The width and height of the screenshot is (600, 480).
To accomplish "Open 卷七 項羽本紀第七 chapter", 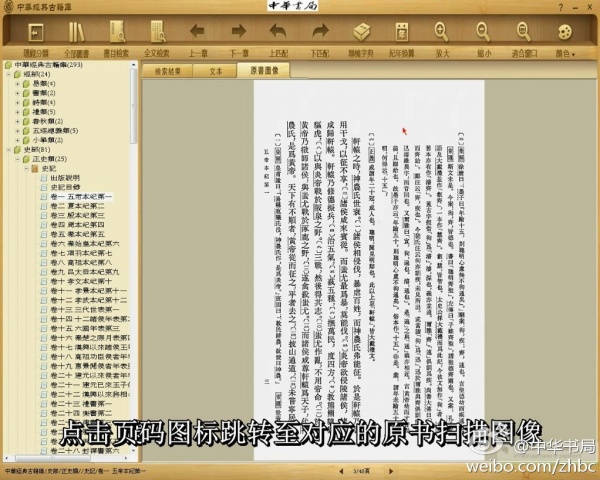I will click(x=81, y=253).
